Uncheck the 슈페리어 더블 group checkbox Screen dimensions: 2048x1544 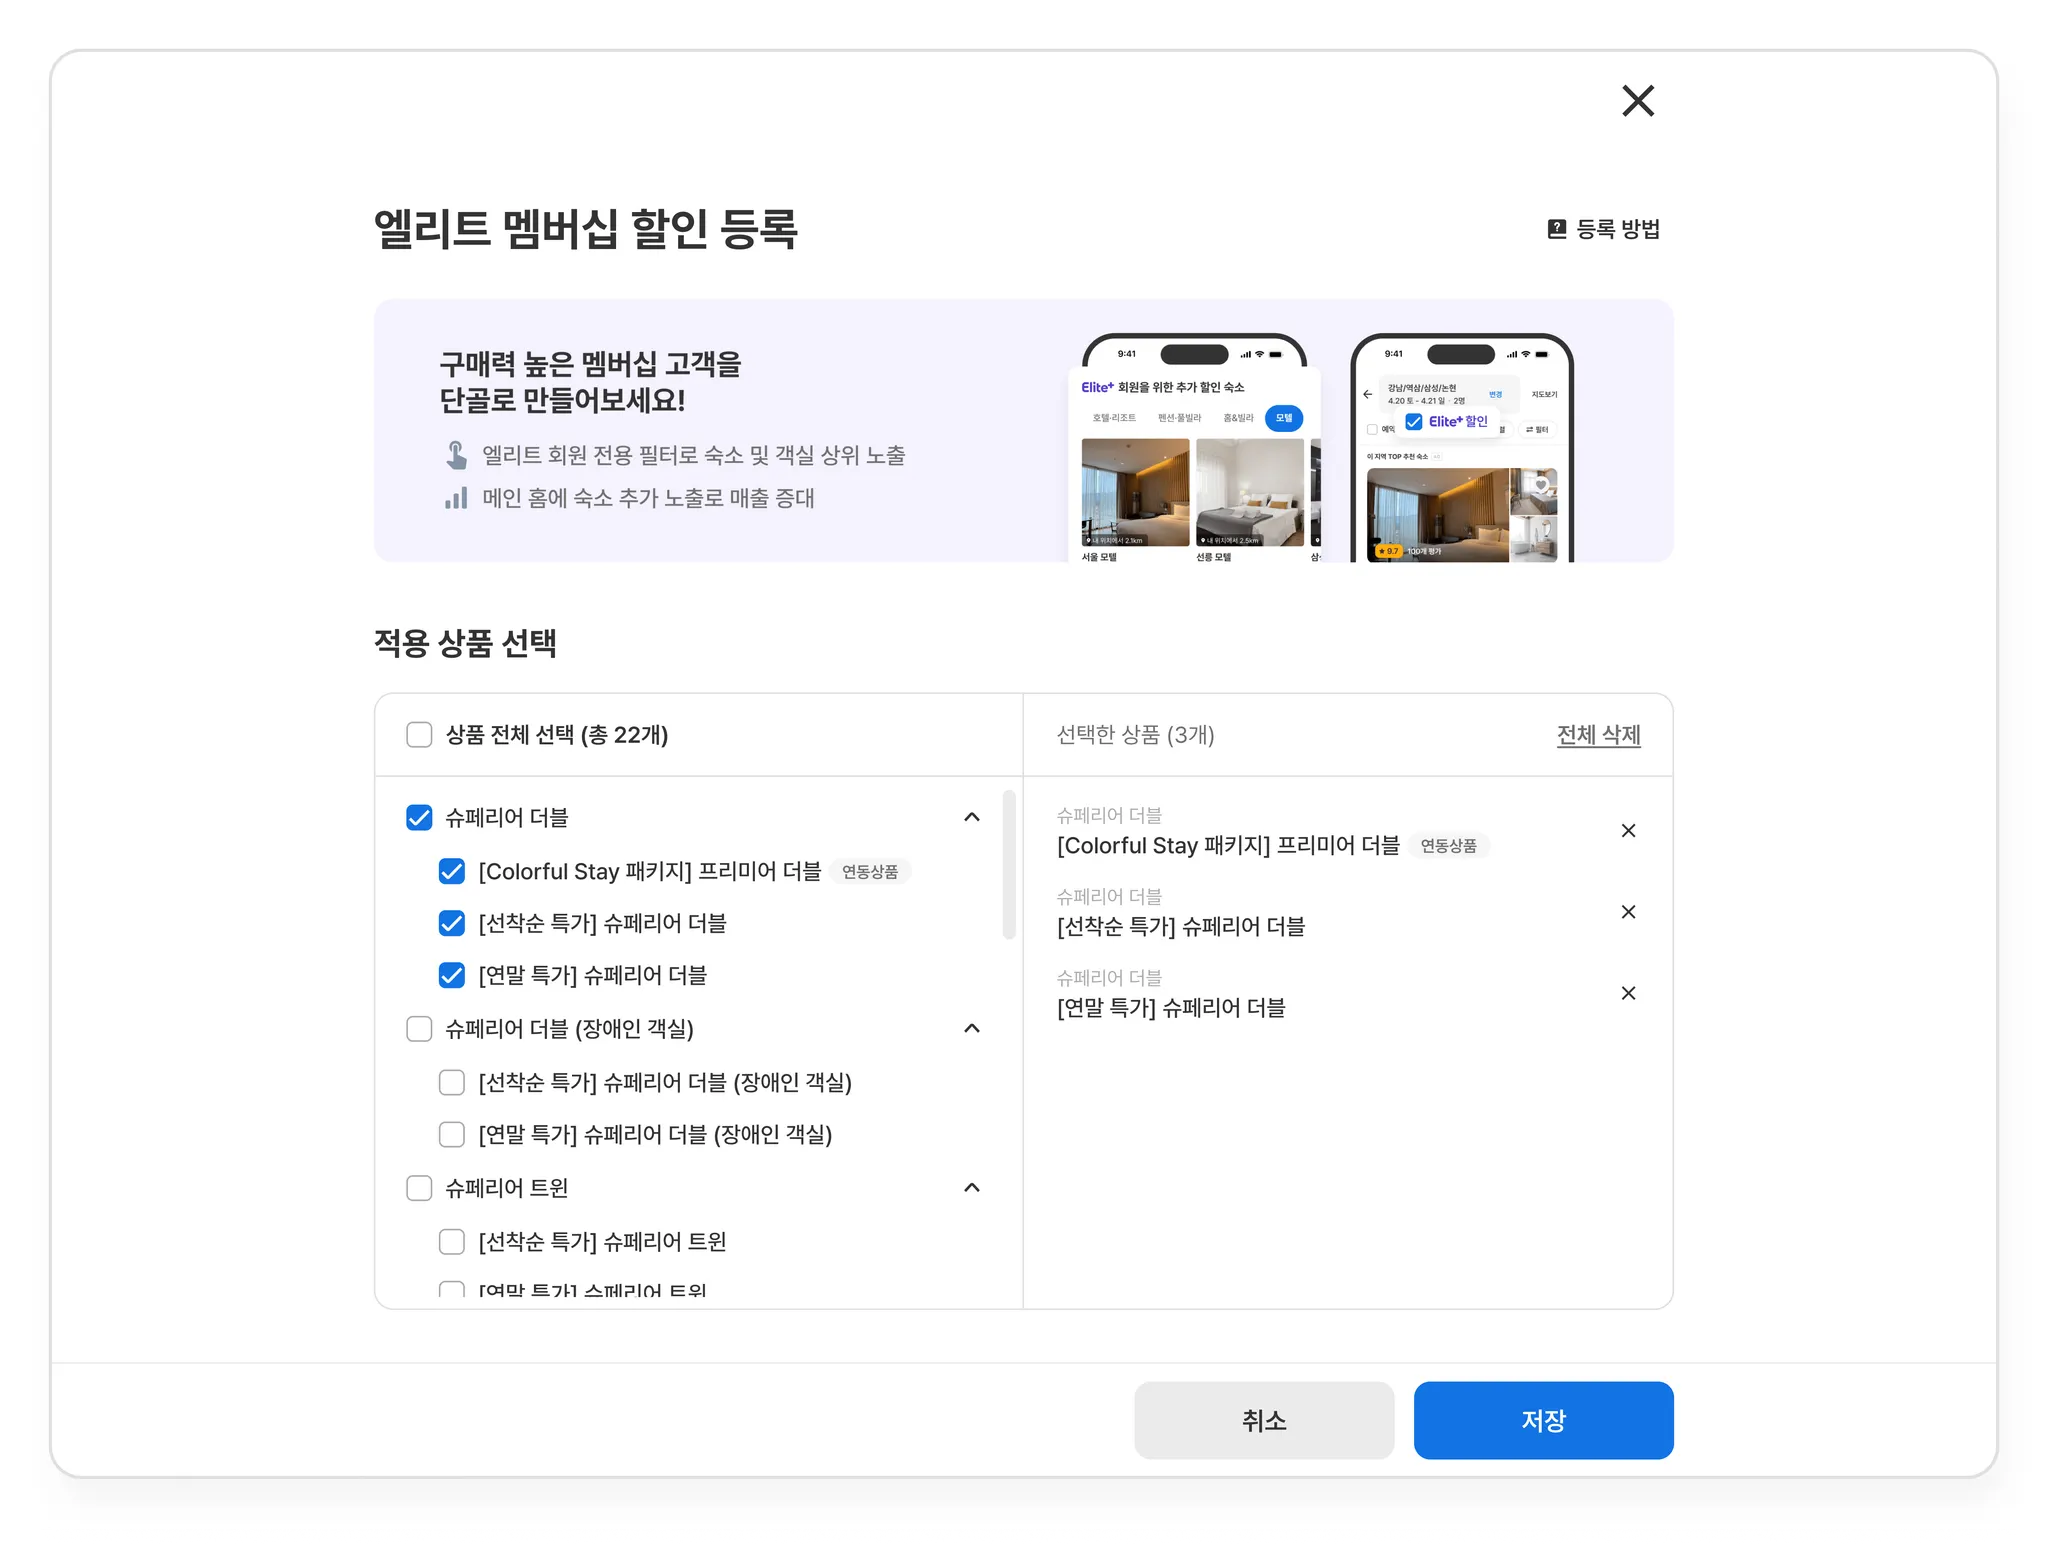419,818
